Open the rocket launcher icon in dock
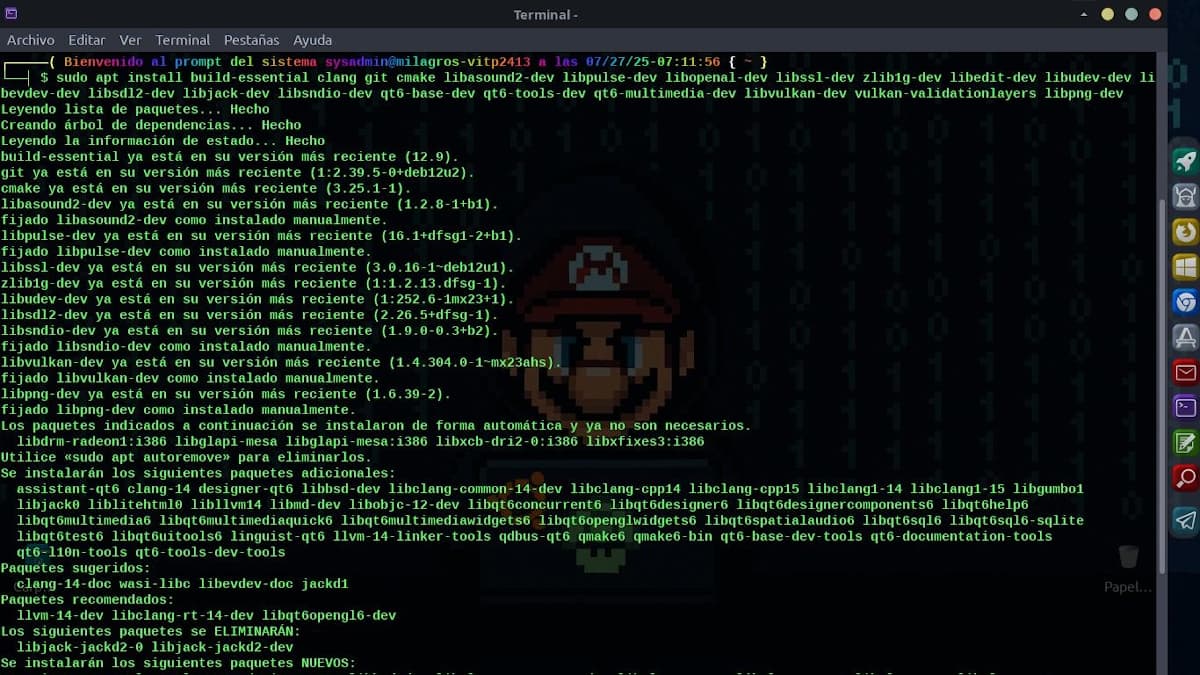 coord(1185,161)
